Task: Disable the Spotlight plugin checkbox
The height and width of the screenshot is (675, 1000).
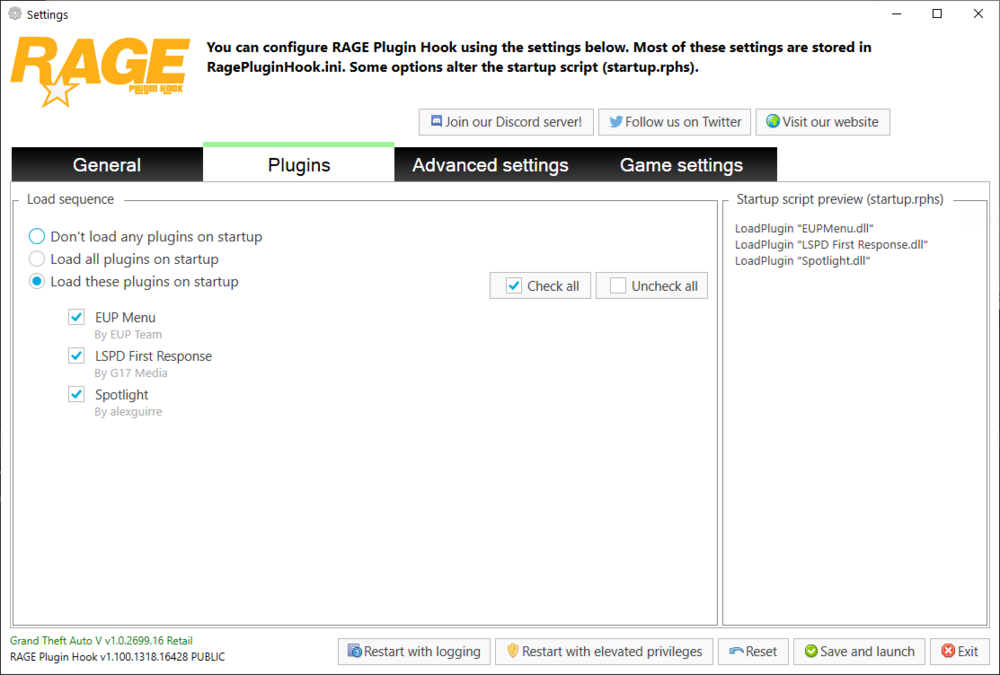Action: pos(77,394)
